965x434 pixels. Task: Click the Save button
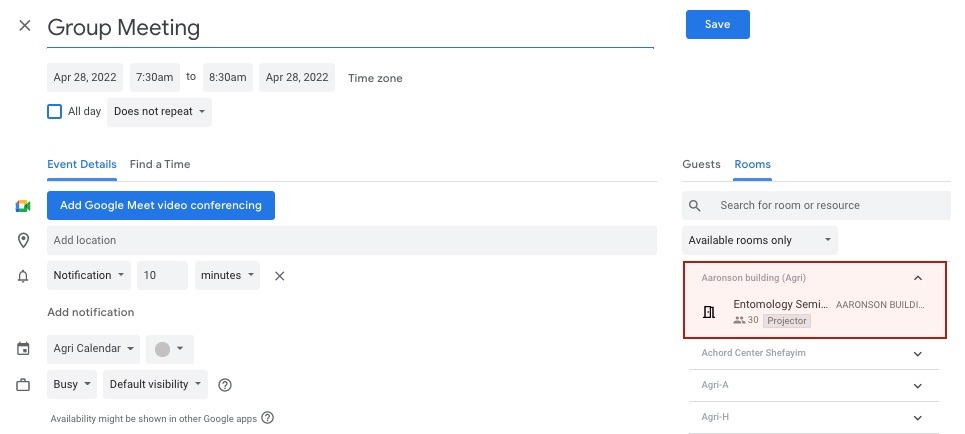tap(718, 25)
